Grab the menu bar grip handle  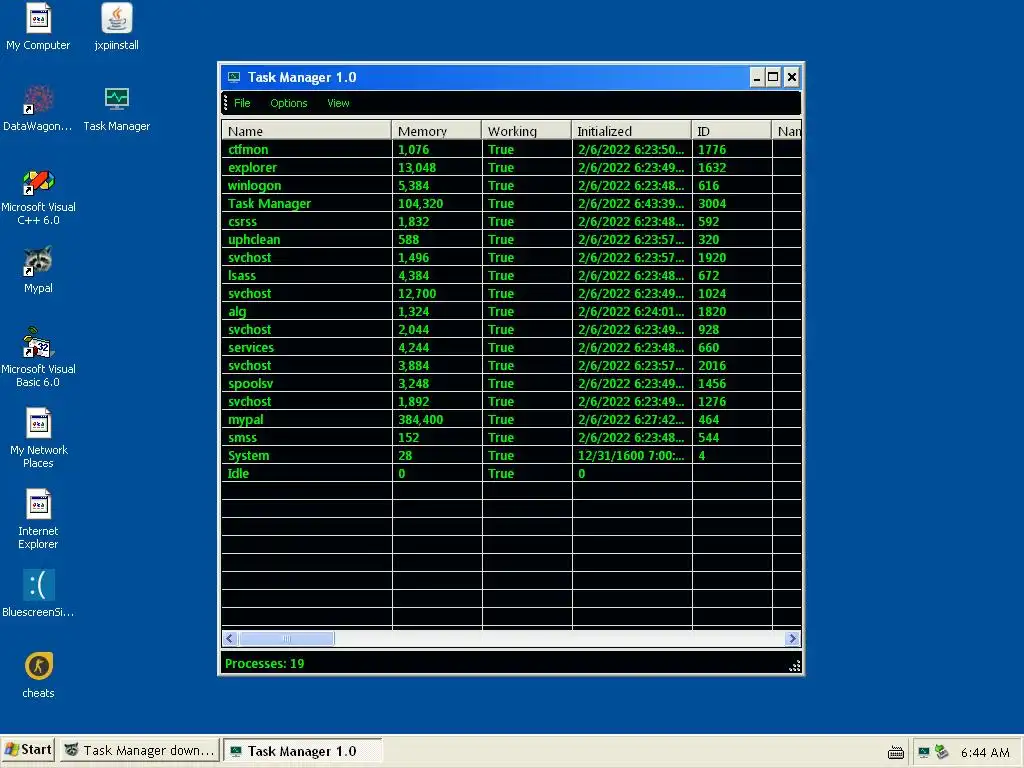(225, 103)
